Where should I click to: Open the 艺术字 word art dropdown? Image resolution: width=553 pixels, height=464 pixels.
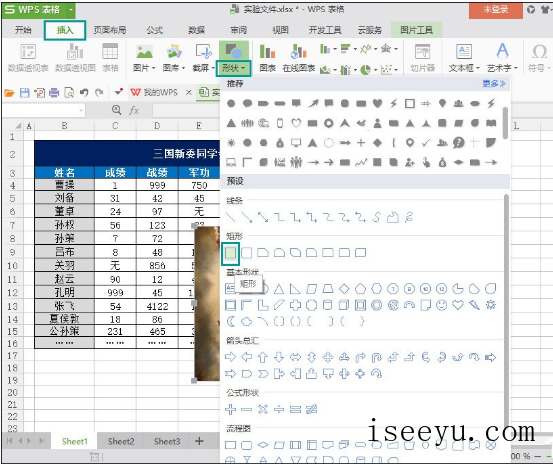point(516,68)
